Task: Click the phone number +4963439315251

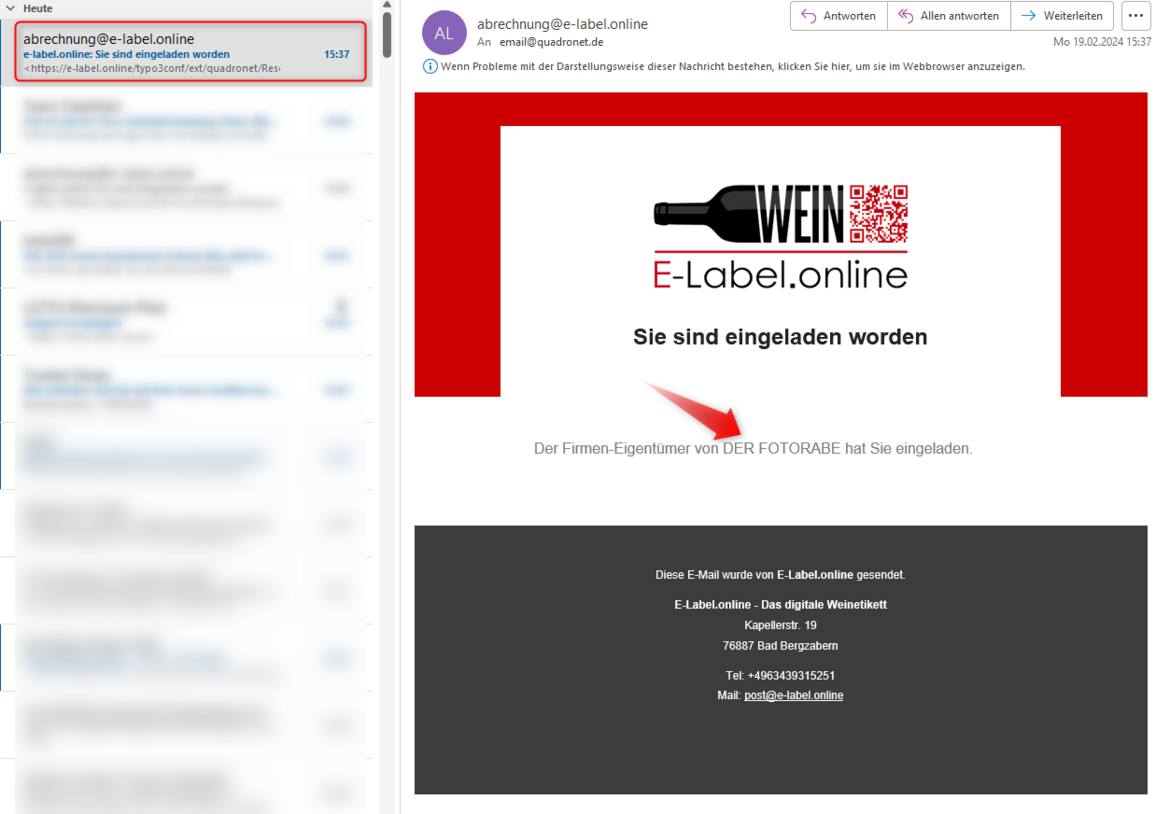Action: tap(791, 675)
